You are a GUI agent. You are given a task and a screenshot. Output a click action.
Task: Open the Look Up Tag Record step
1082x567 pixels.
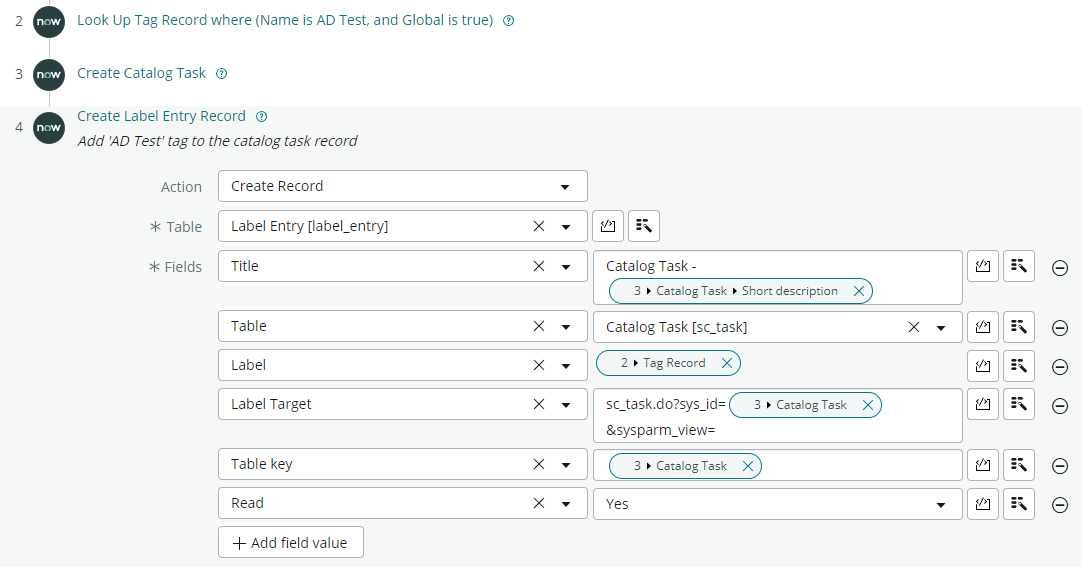(285, 20)
